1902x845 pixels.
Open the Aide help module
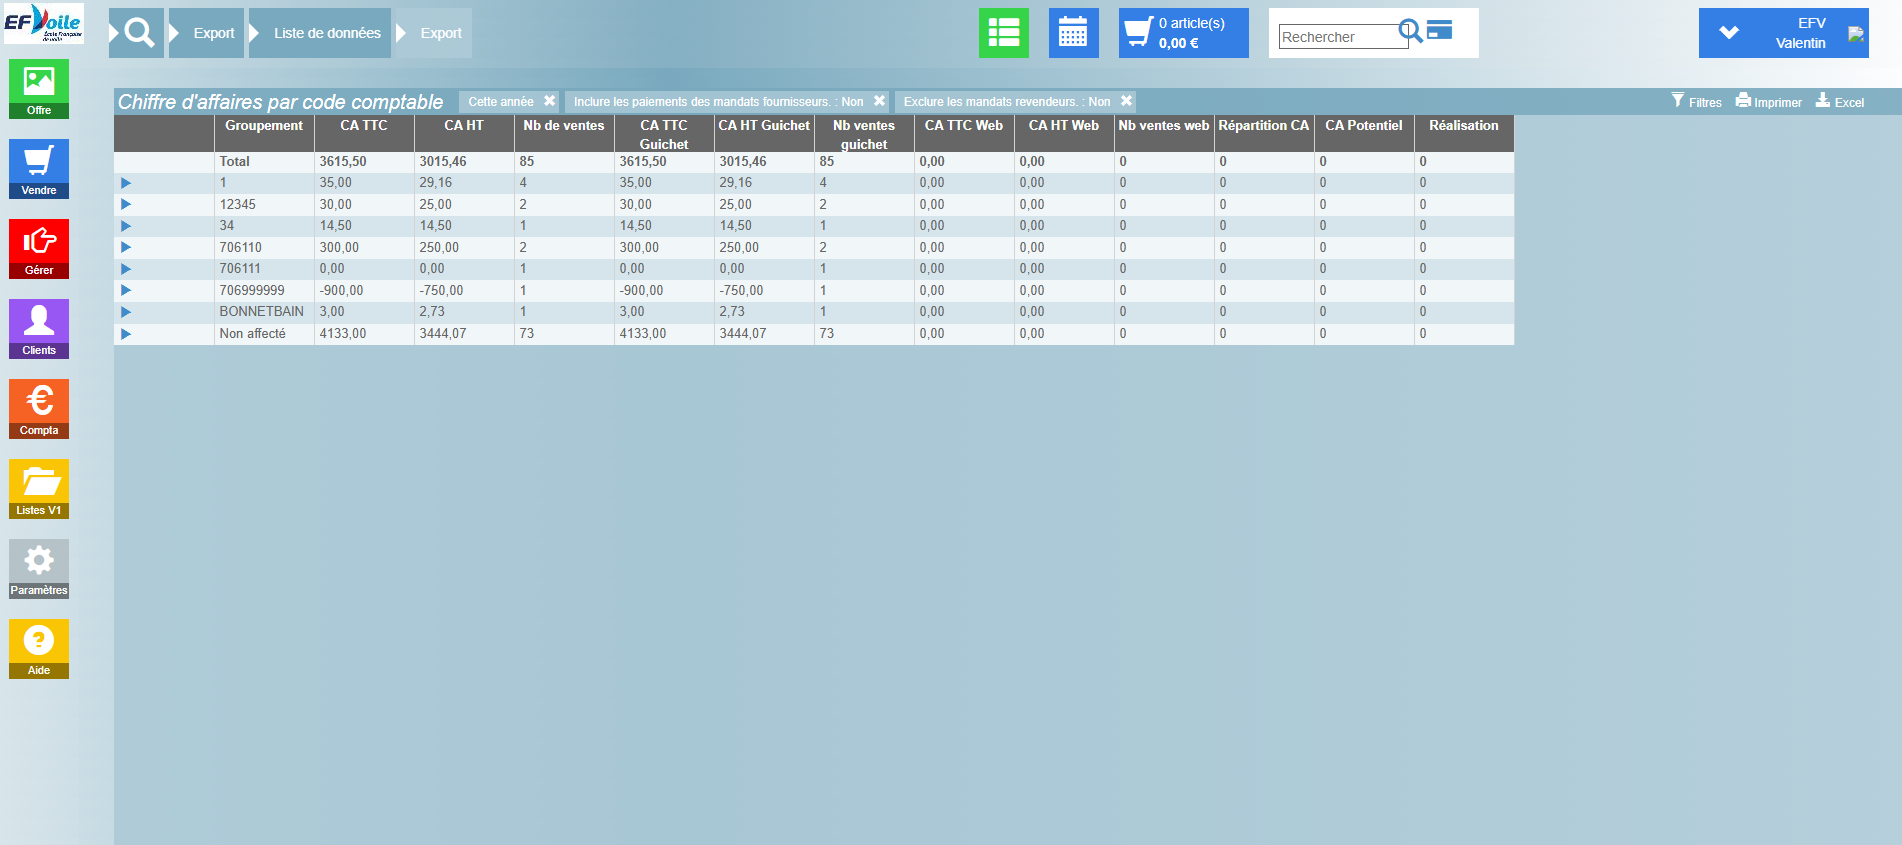coord(39,648)
